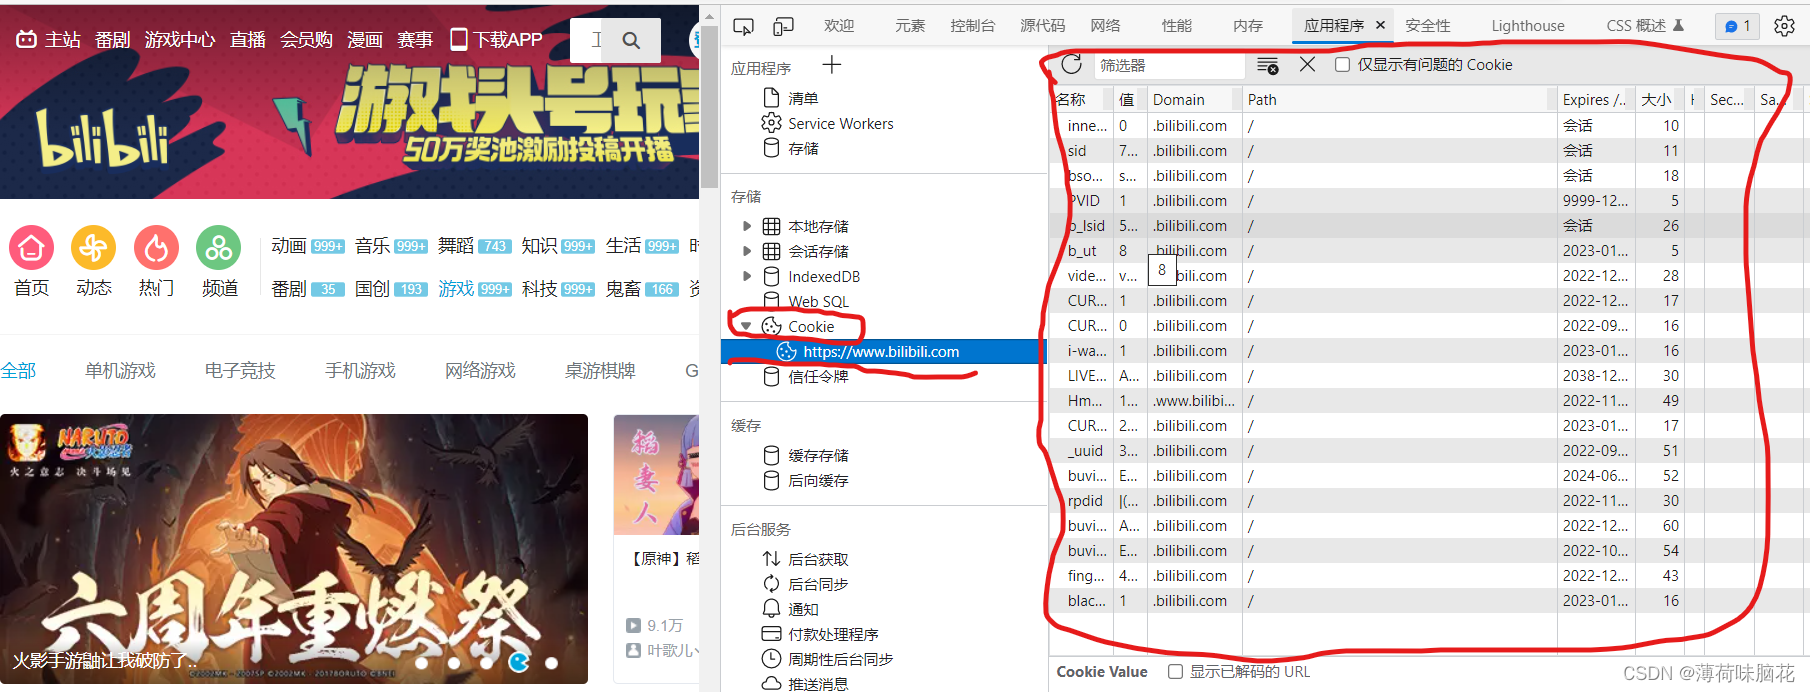The width and height of the screenshot is (1810, 692).
Task: Click bilibili 动态 icon
Action: coord(93,248)
